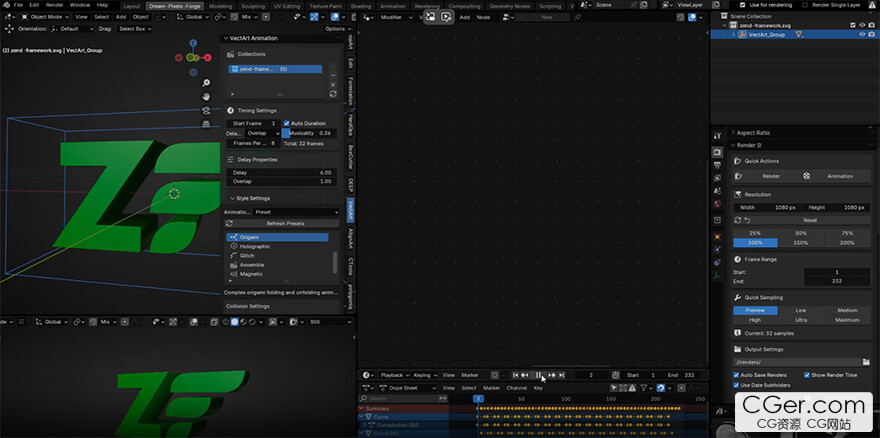Open the World properties globe icon
Screen dimensions: 880x438
coord(718,204)
